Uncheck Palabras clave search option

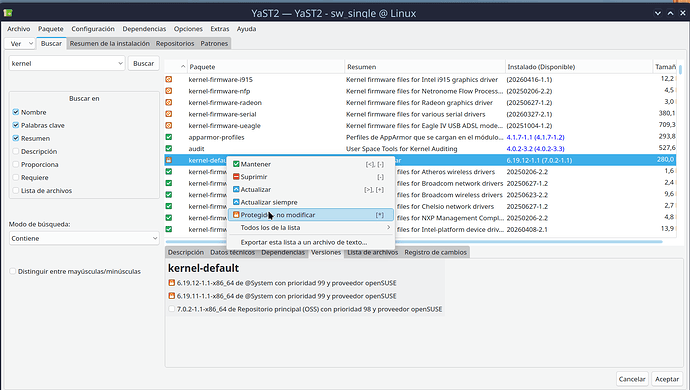(16, 125)
